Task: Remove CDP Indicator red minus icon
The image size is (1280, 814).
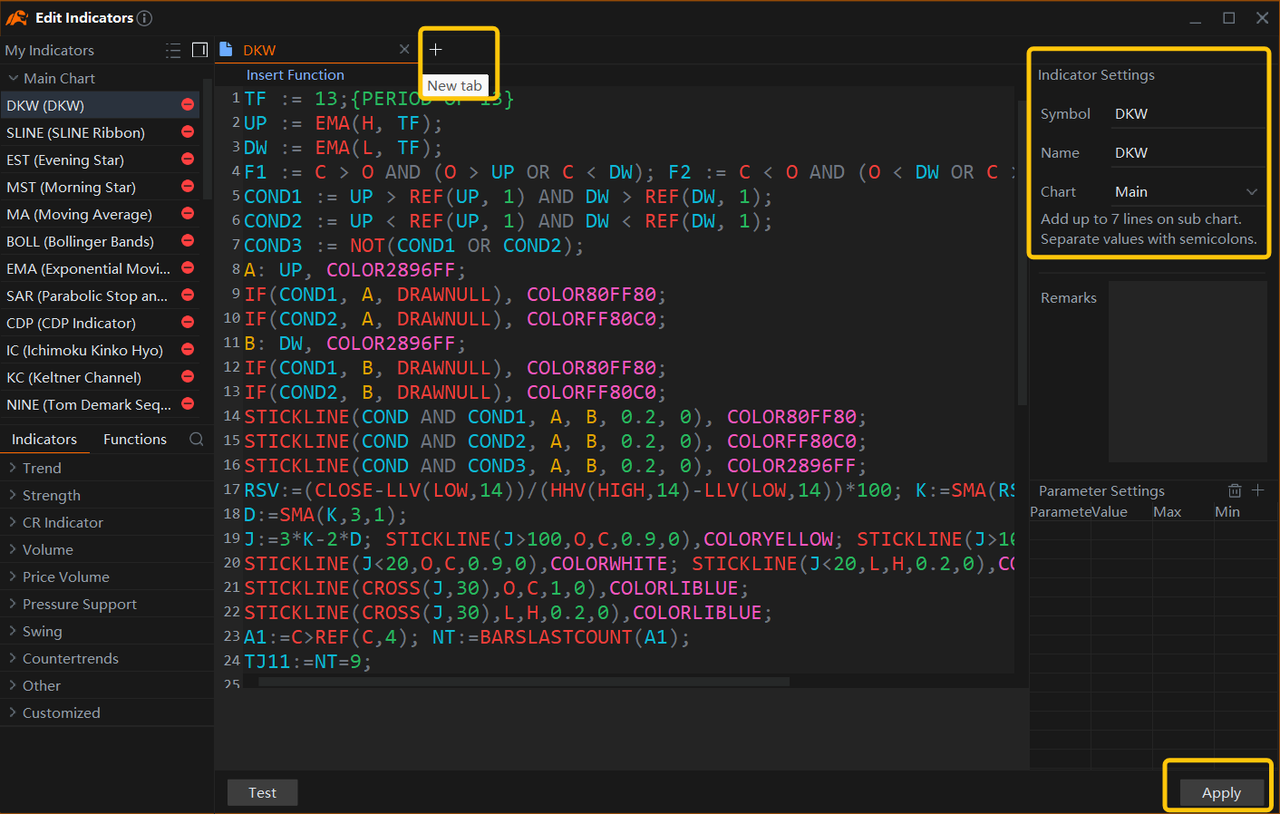Action: pos(187,323)
